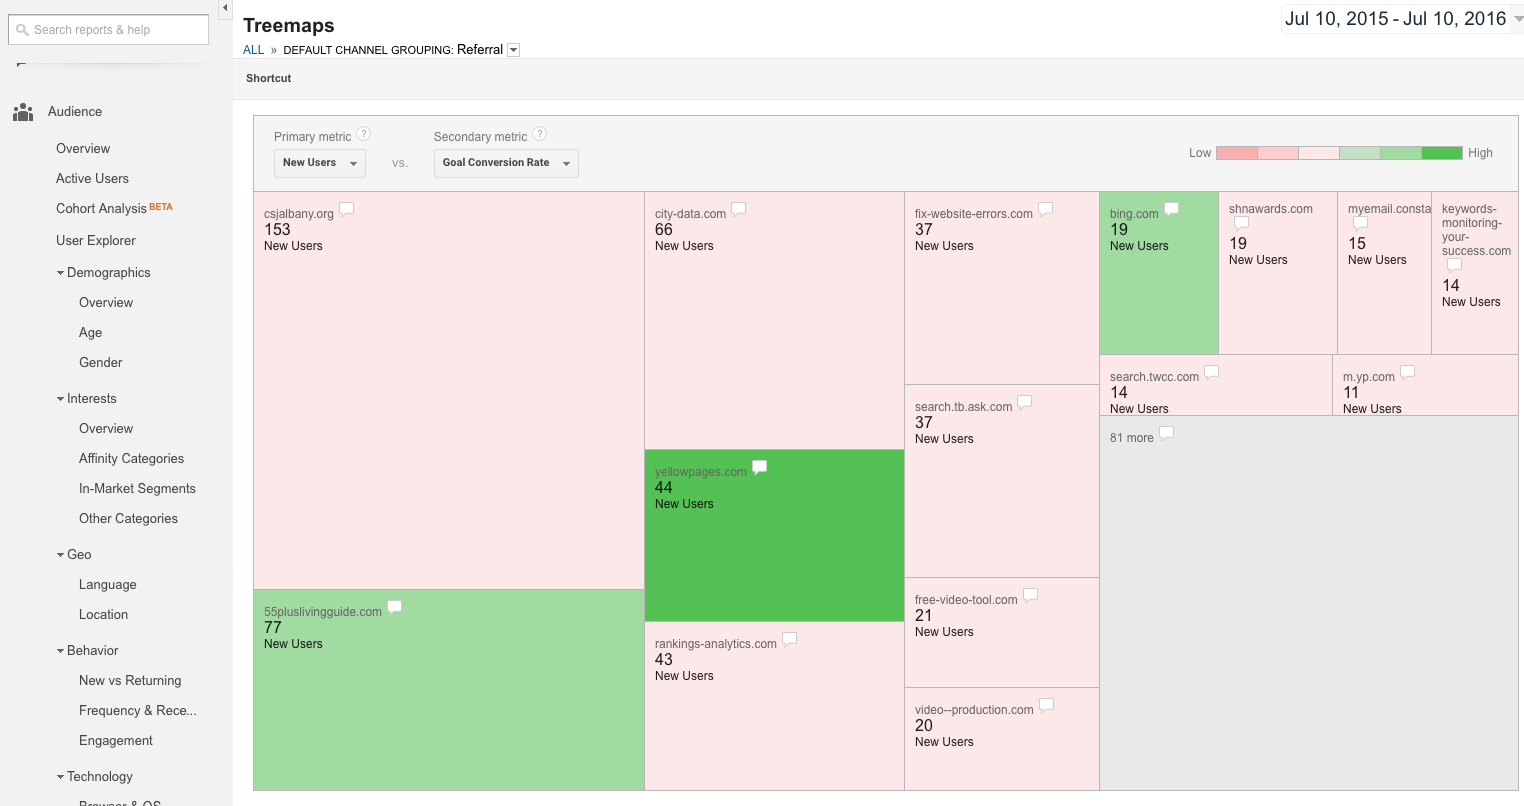
Task: Click comment bubble beside search.tb.ask.com
Action: click(1025, 403)
